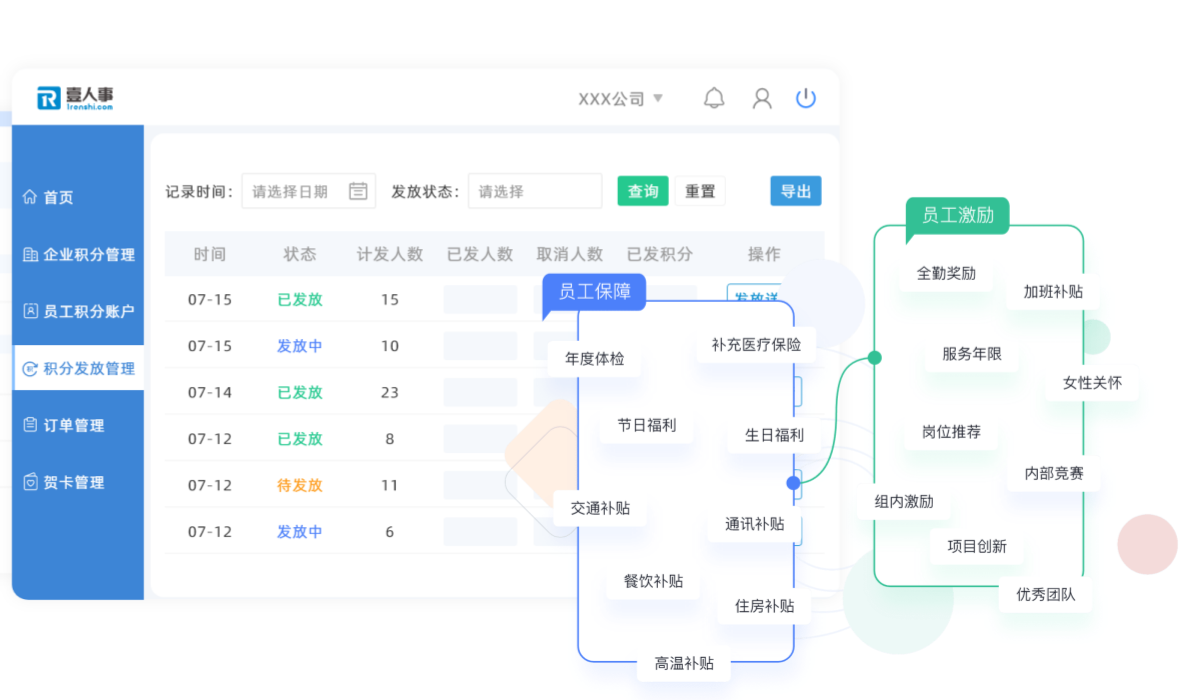Click 发放中 status in the 6-person row
Image resolution: width=1200 pixels, height=700 pixels.
(300, 532)
